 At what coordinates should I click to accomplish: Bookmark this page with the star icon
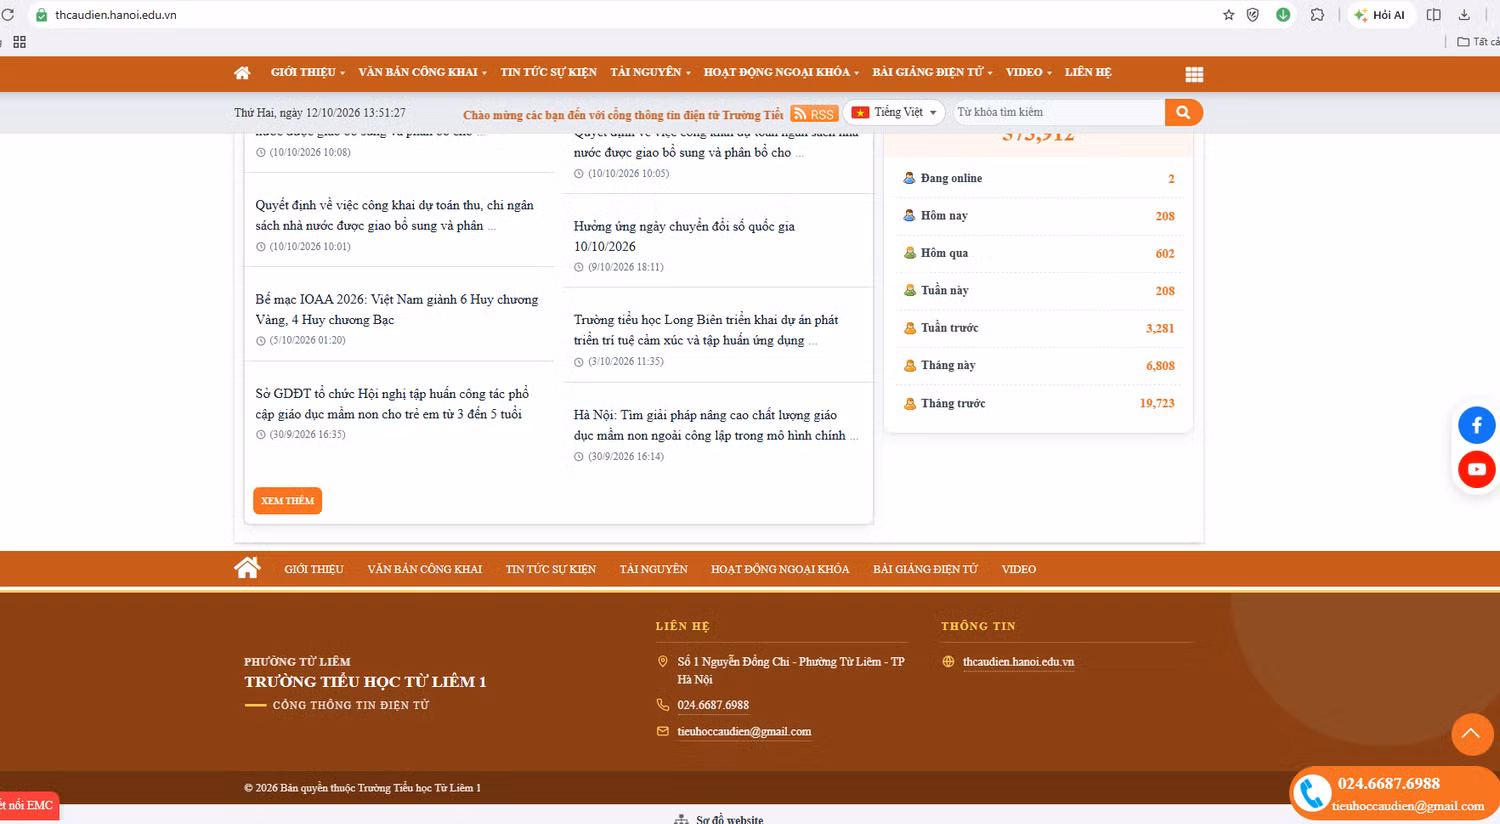click(1228, 15)
